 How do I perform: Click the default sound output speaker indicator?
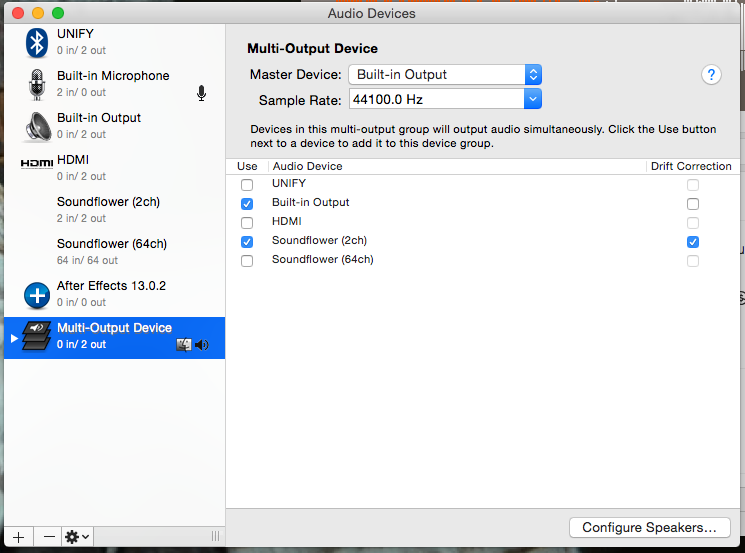(x=202, y=345)
